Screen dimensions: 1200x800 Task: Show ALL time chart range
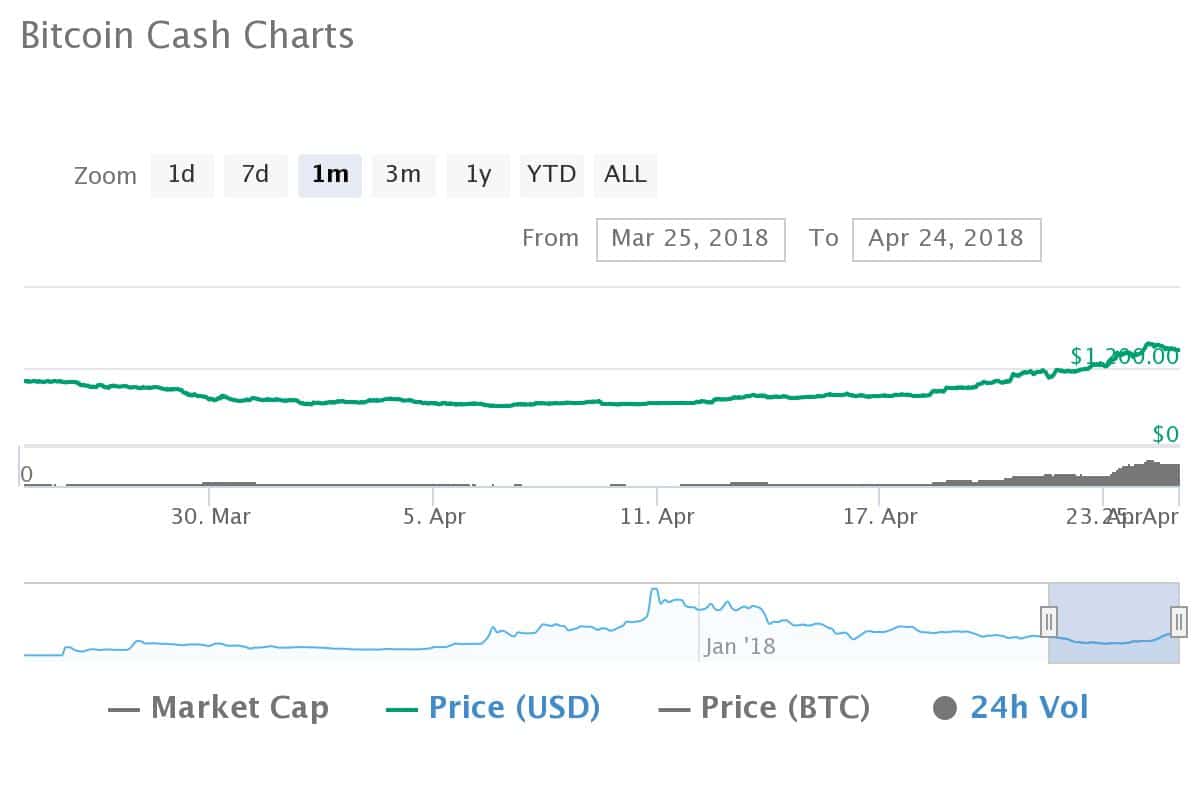tap(625, 175)
